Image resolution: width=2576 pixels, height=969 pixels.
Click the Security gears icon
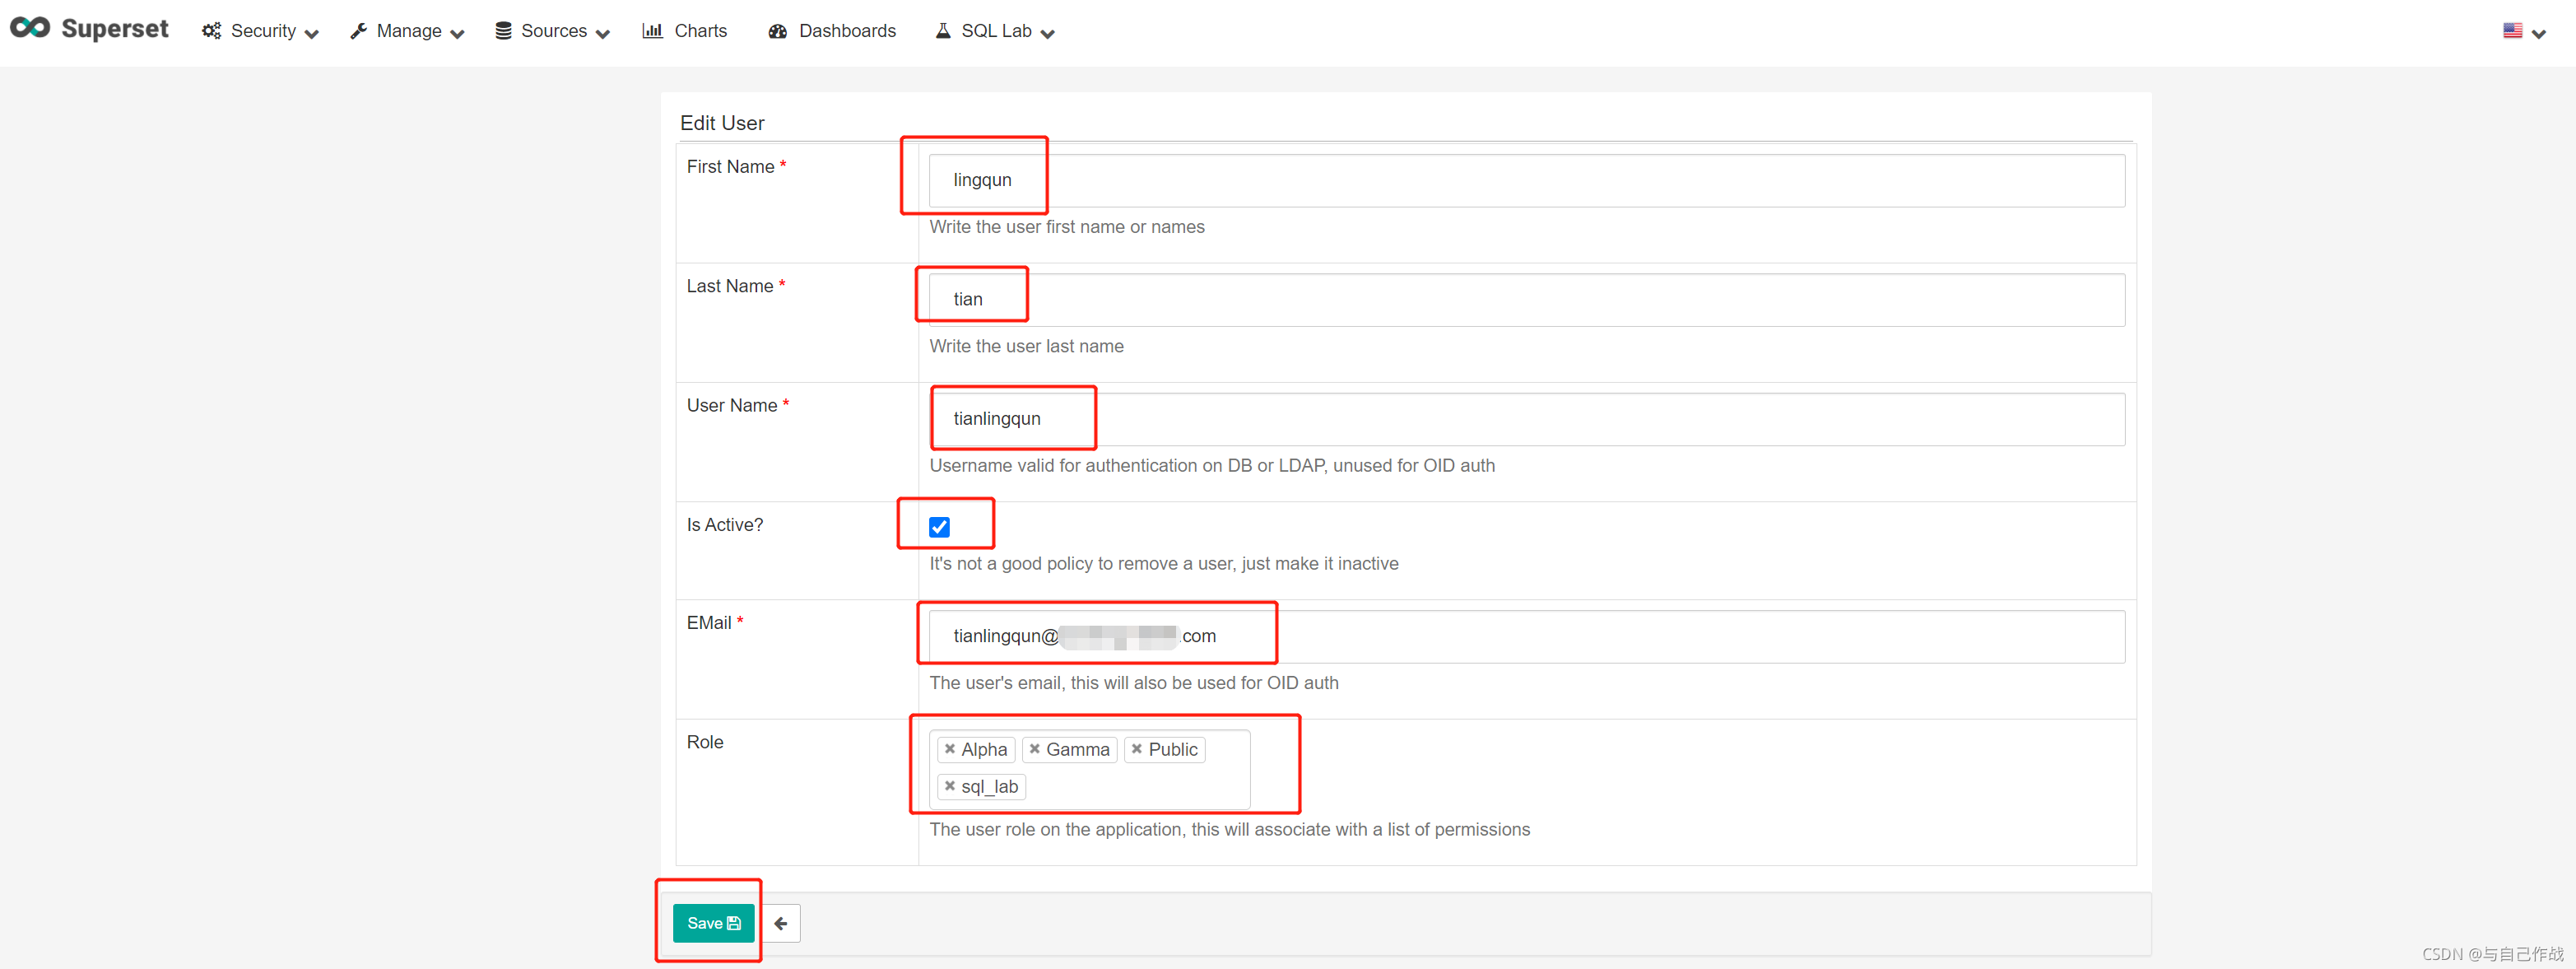211,31
